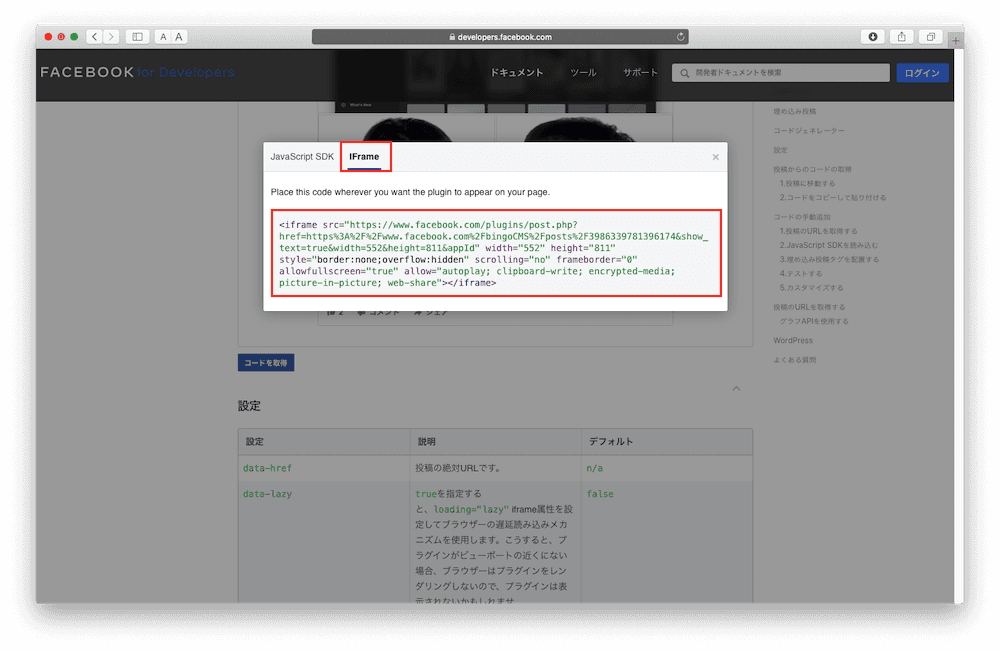
Task: Open グラフAPIを使用する sidebar link
Action: (814, 321)
